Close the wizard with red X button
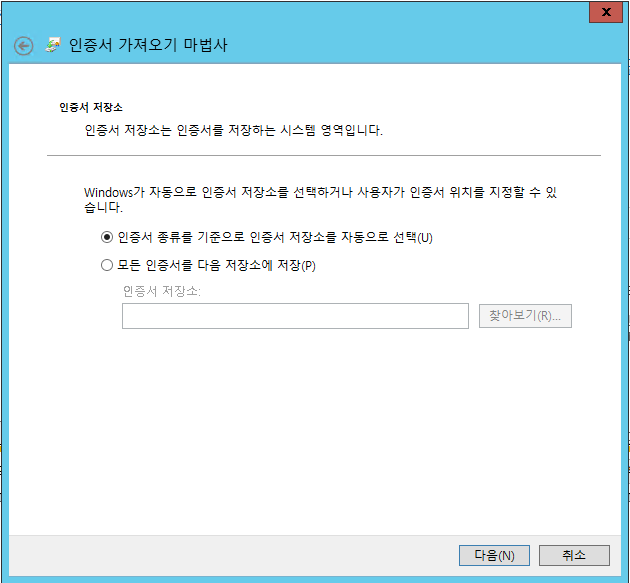Screen dimensions: 630x583 coord(606,12)
